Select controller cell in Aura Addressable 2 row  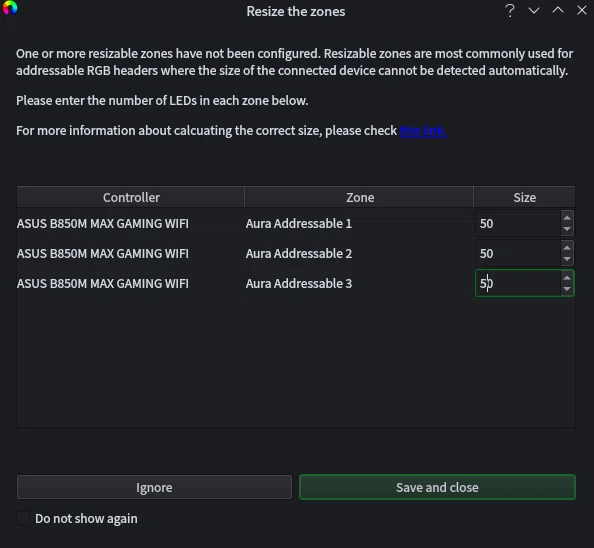(131, 253)
